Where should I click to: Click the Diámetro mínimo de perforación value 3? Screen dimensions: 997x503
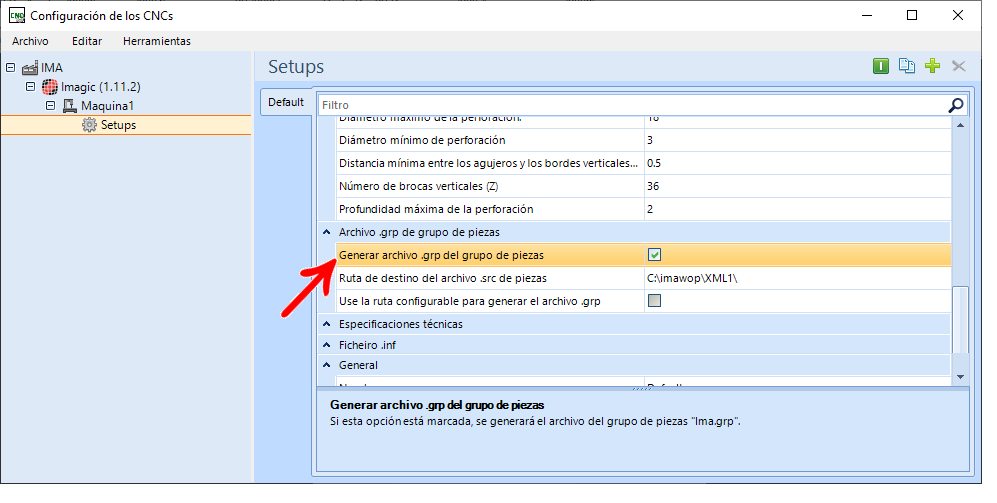pos(650,140)
